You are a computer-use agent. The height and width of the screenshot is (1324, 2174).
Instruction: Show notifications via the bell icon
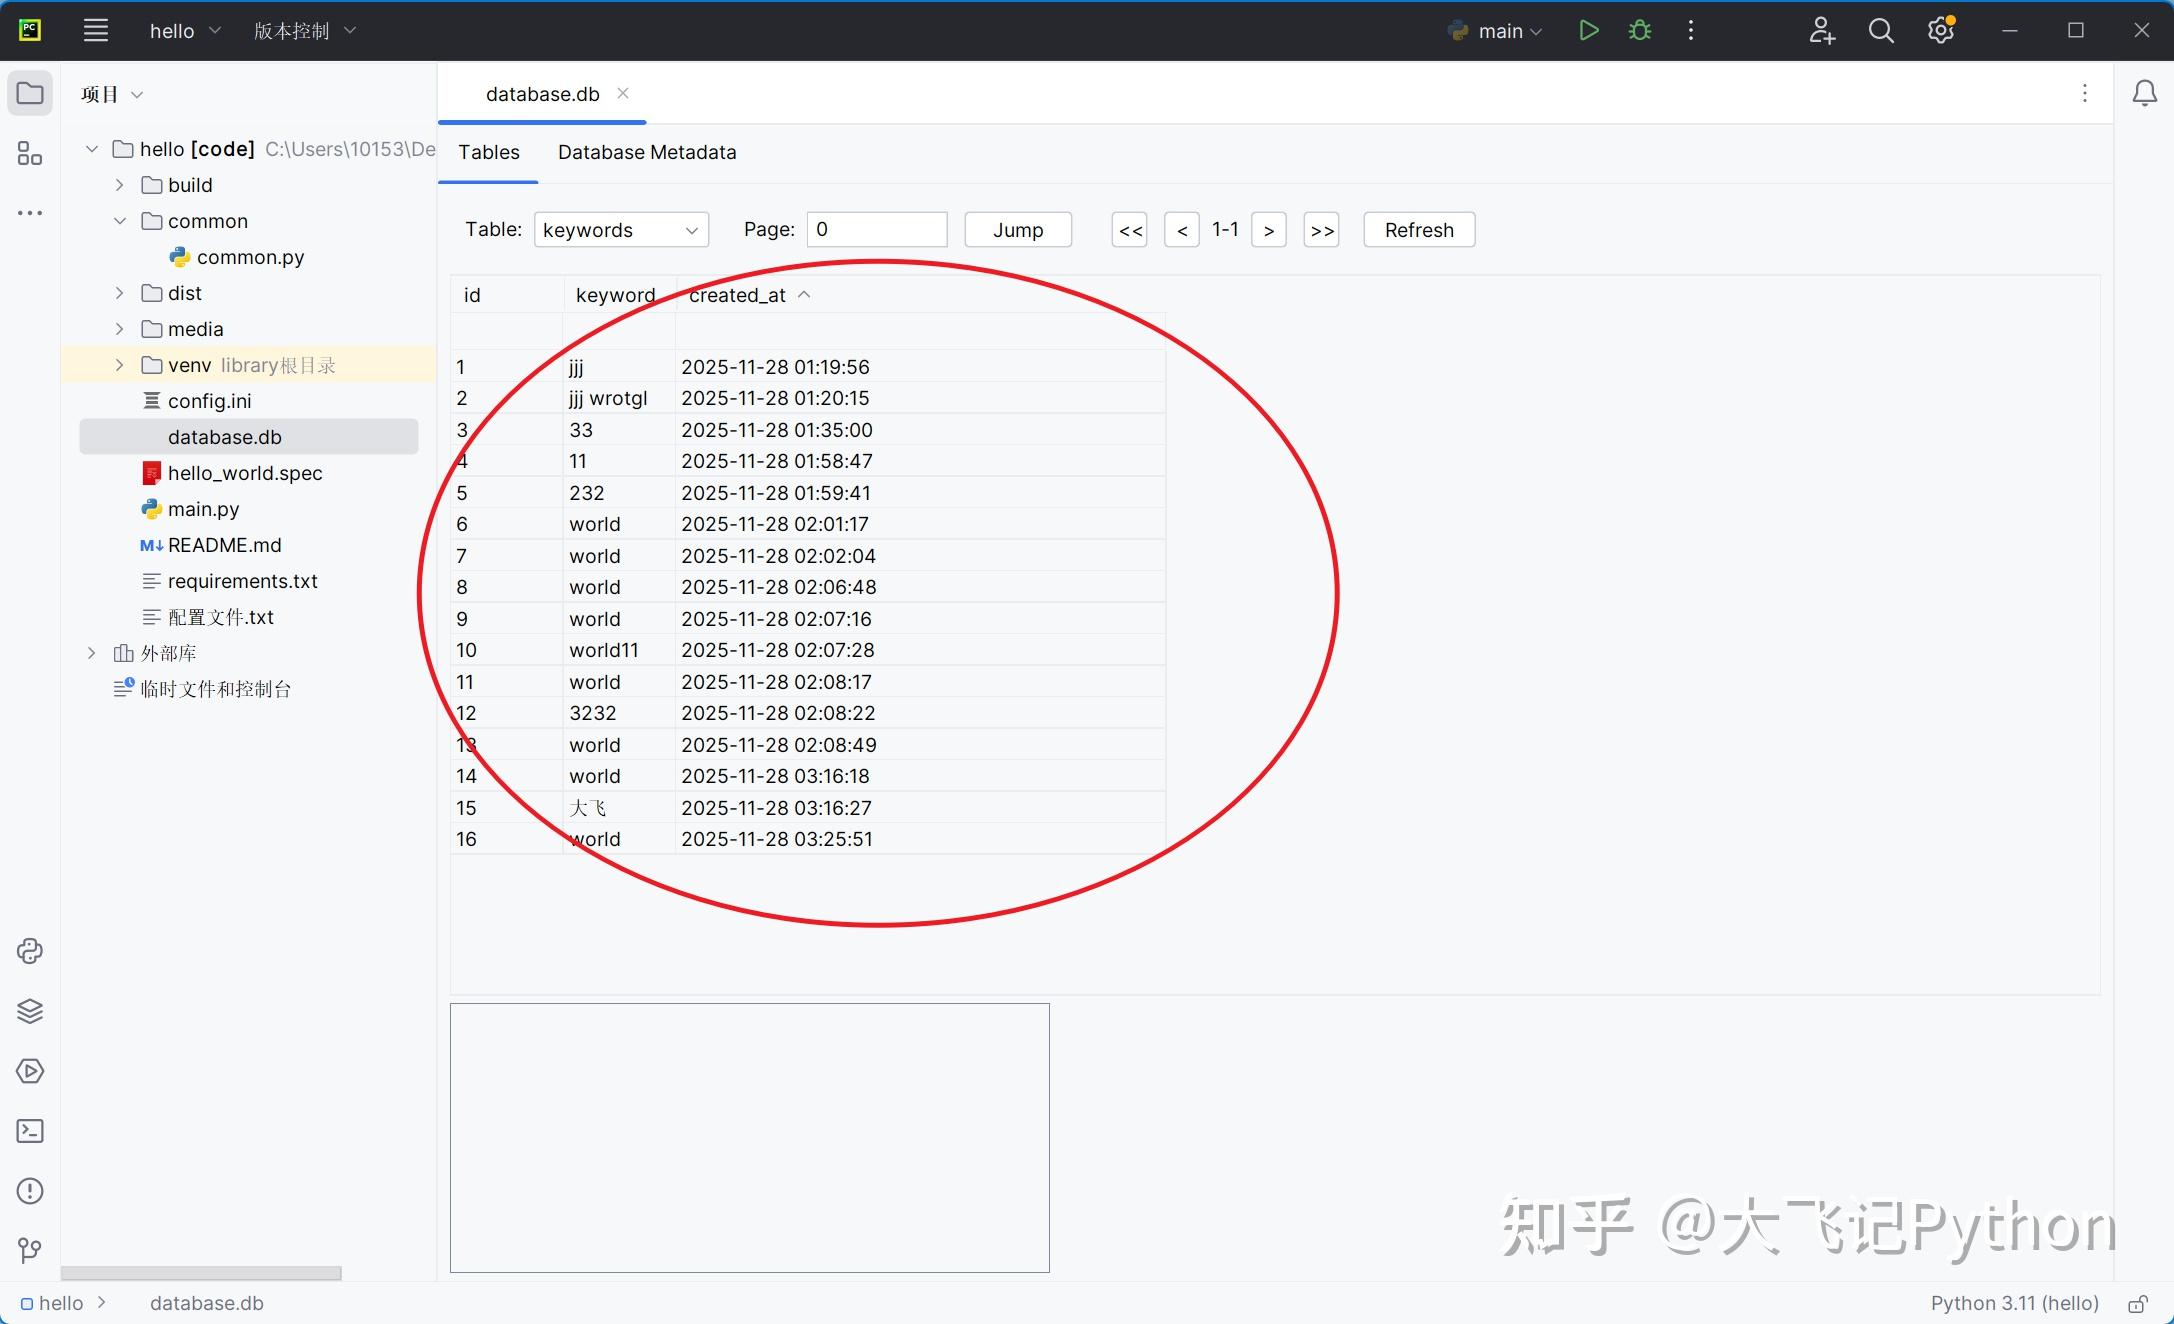coord(2144,92)
